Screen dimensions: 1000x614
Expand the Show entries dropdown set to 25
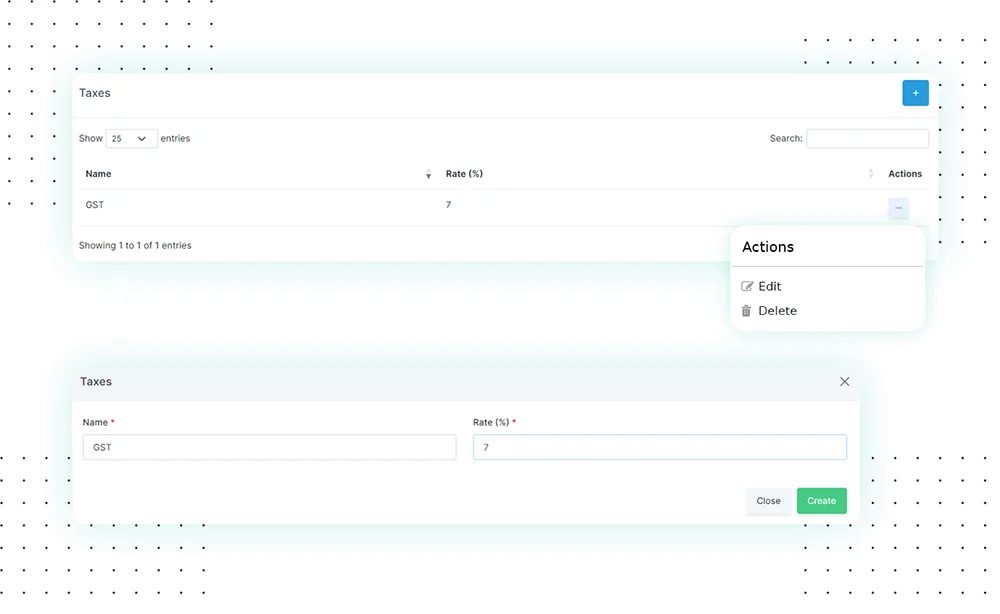coord(131,139)
